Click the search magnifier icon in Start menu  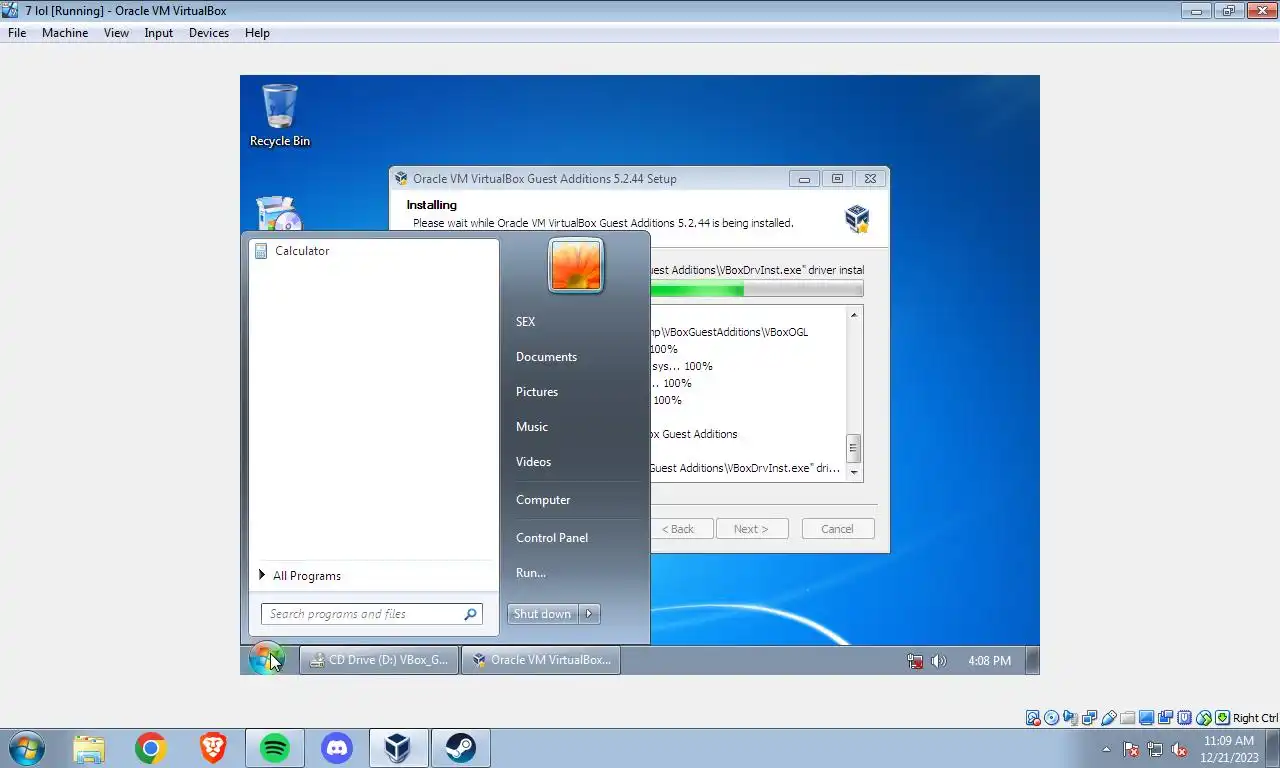coord(470,614)
